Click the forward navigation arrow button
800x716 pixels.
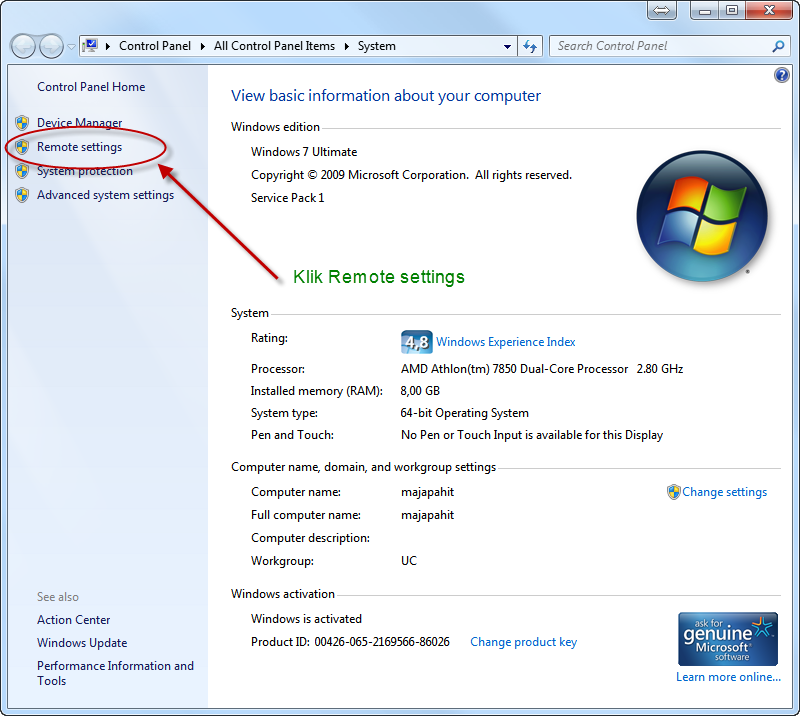50,46
